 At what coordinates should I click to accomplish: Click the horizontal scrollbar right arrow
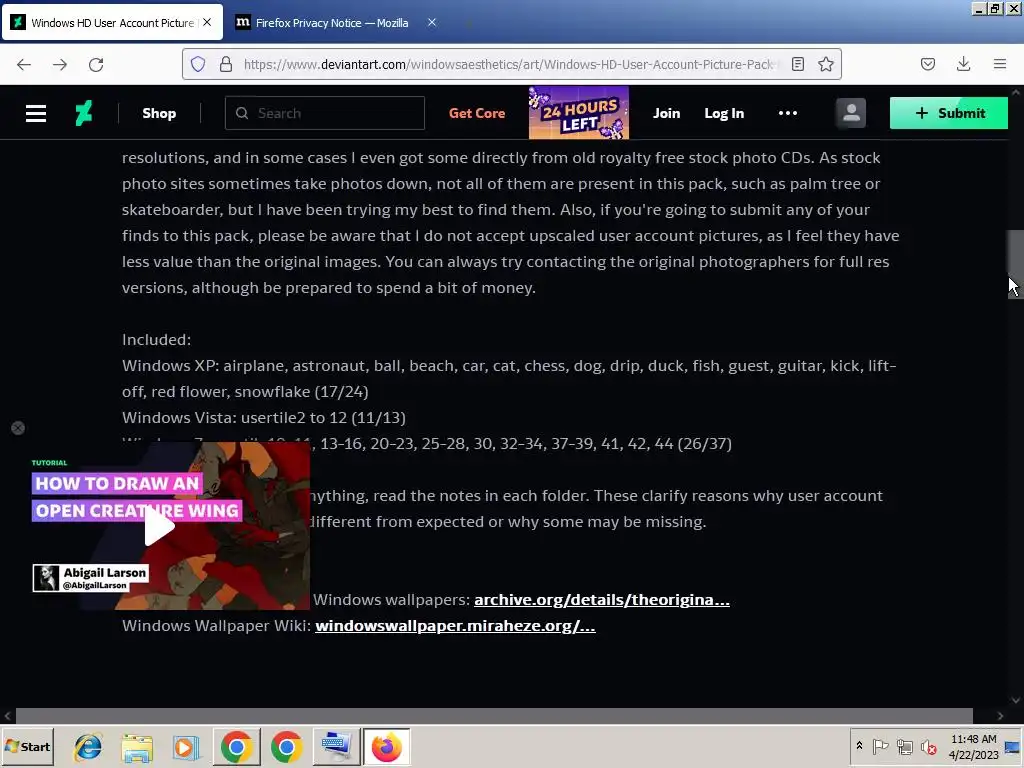pos(1000,716)
